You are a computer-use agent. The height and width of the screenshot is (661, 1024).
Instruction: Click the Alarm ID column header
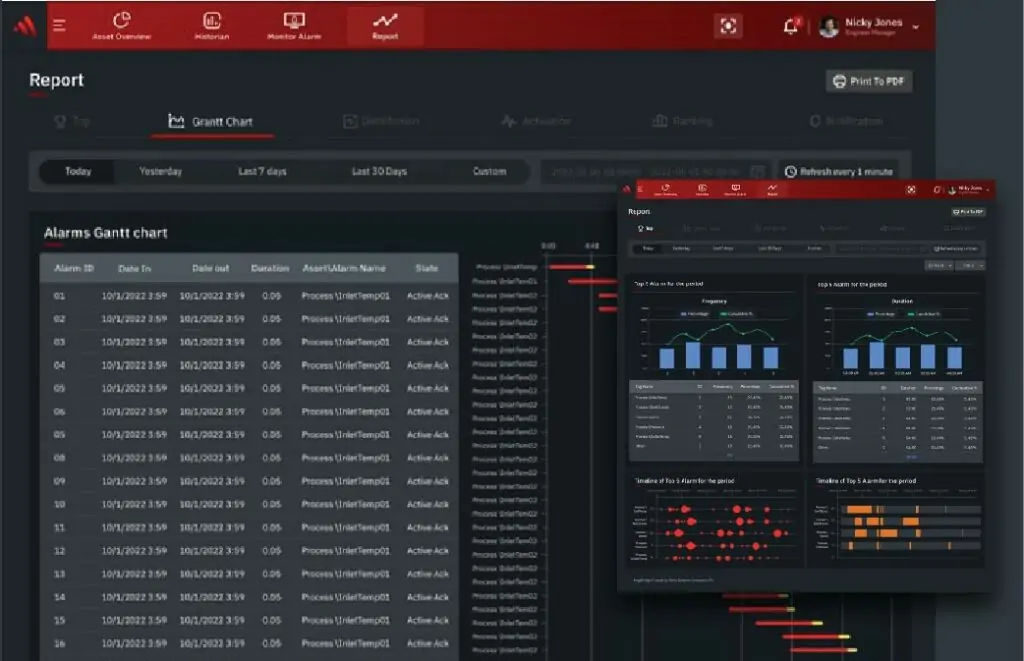(74, 268)
